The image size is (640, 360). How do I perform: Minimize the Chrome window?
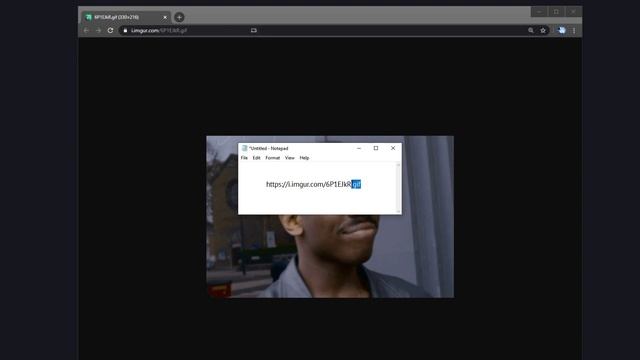click(539, 12)
